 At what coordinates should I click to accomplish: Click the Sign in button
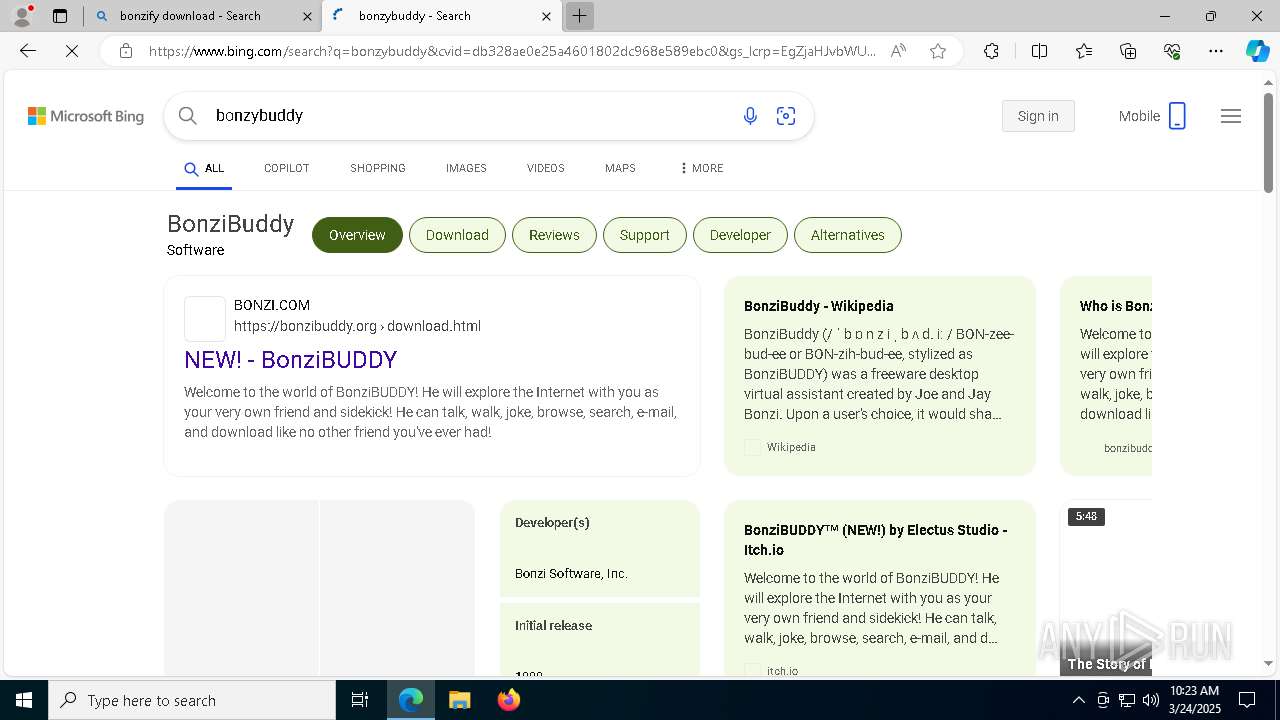pyautogui.click(x=1038, y=116)
